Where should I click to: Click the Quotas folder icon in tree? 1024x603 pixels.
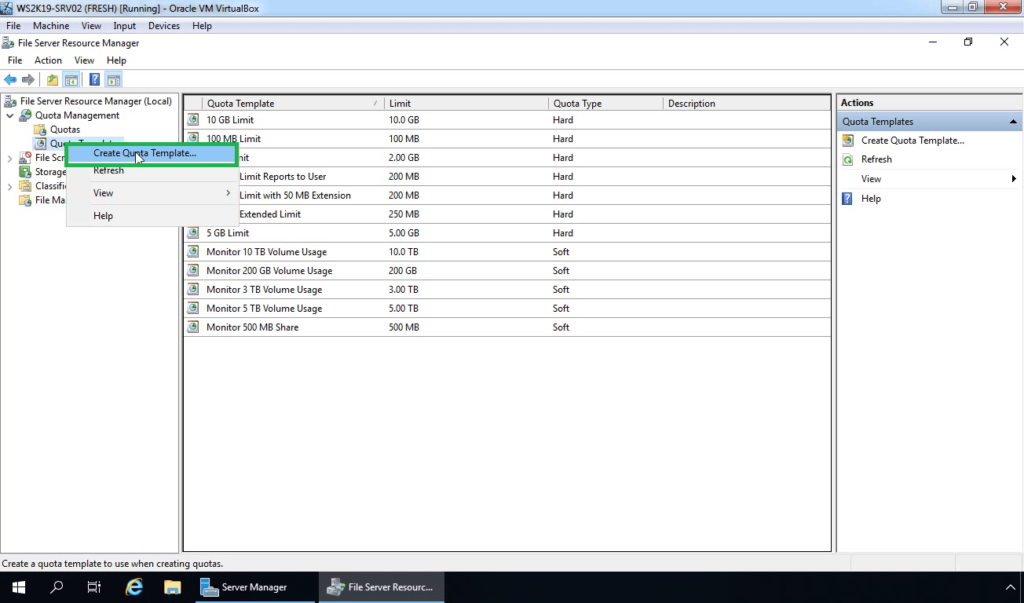click(x=40, y=129)
